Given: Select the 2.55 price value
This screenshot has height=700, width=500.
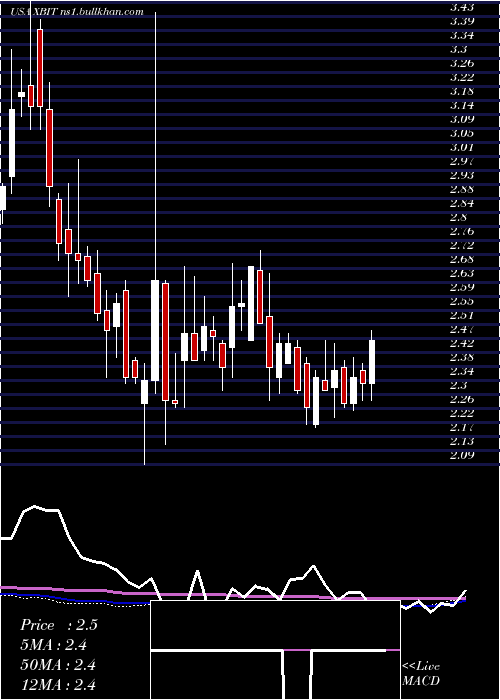Looking at the screenshot, I should pyautogui.click(x=462, y=301).
